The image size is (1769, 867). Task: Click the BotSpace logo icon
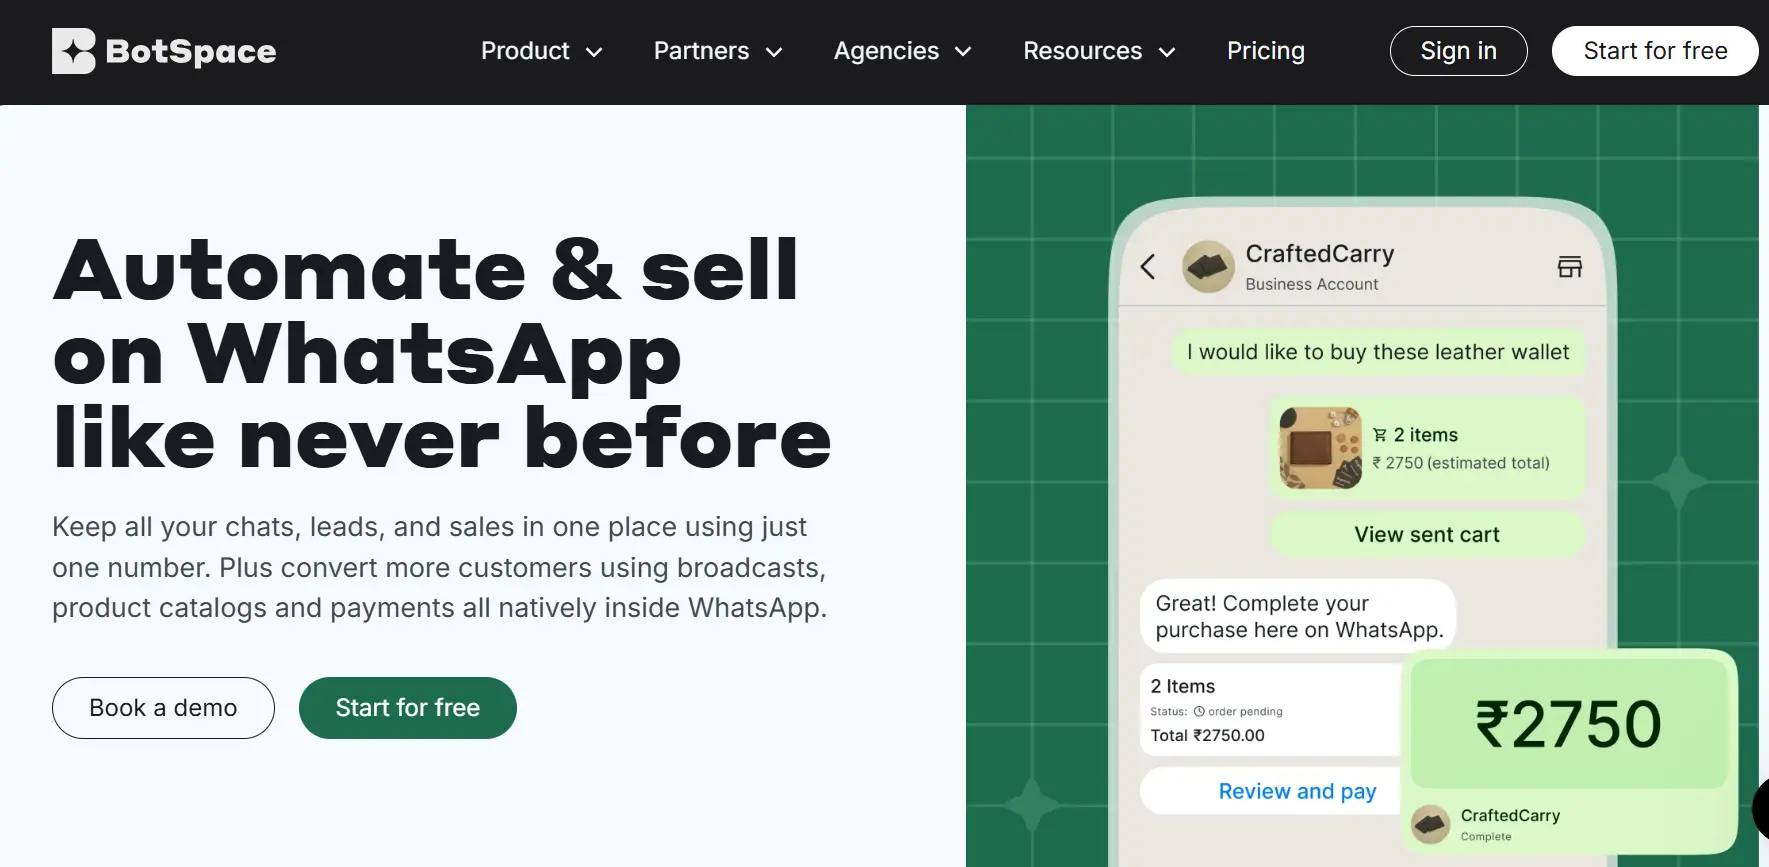tap(72, 50)
